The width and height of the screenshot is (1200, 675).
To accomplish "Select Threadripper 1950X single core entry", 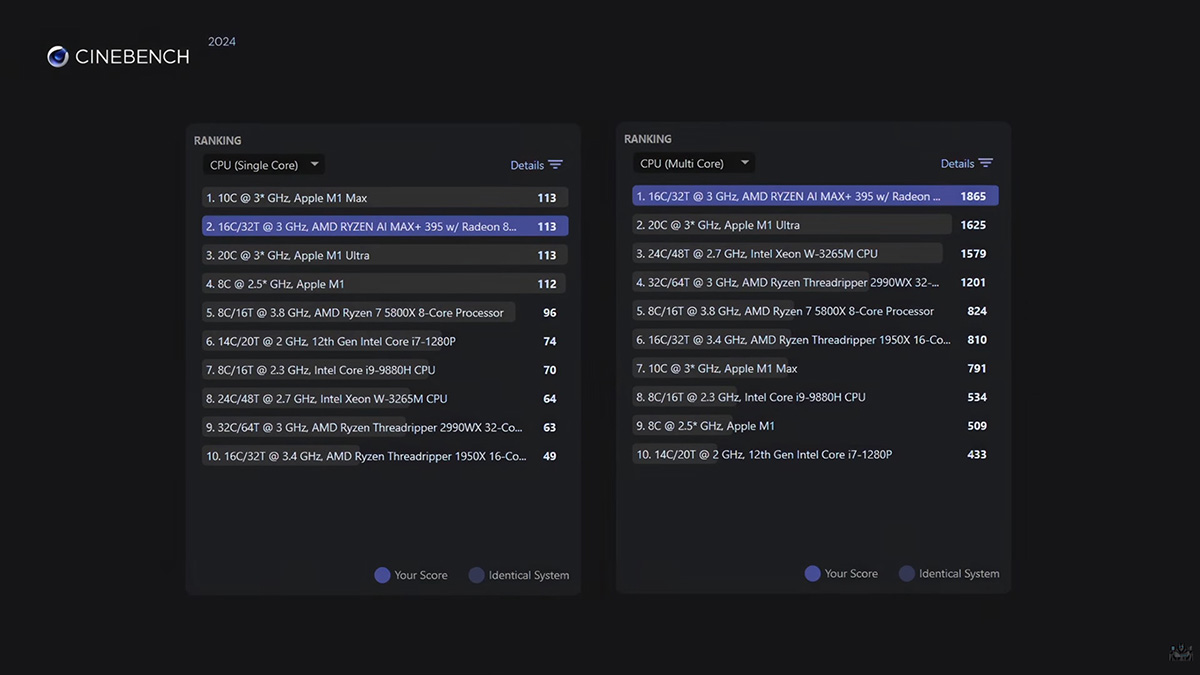I will click(385, 456).
